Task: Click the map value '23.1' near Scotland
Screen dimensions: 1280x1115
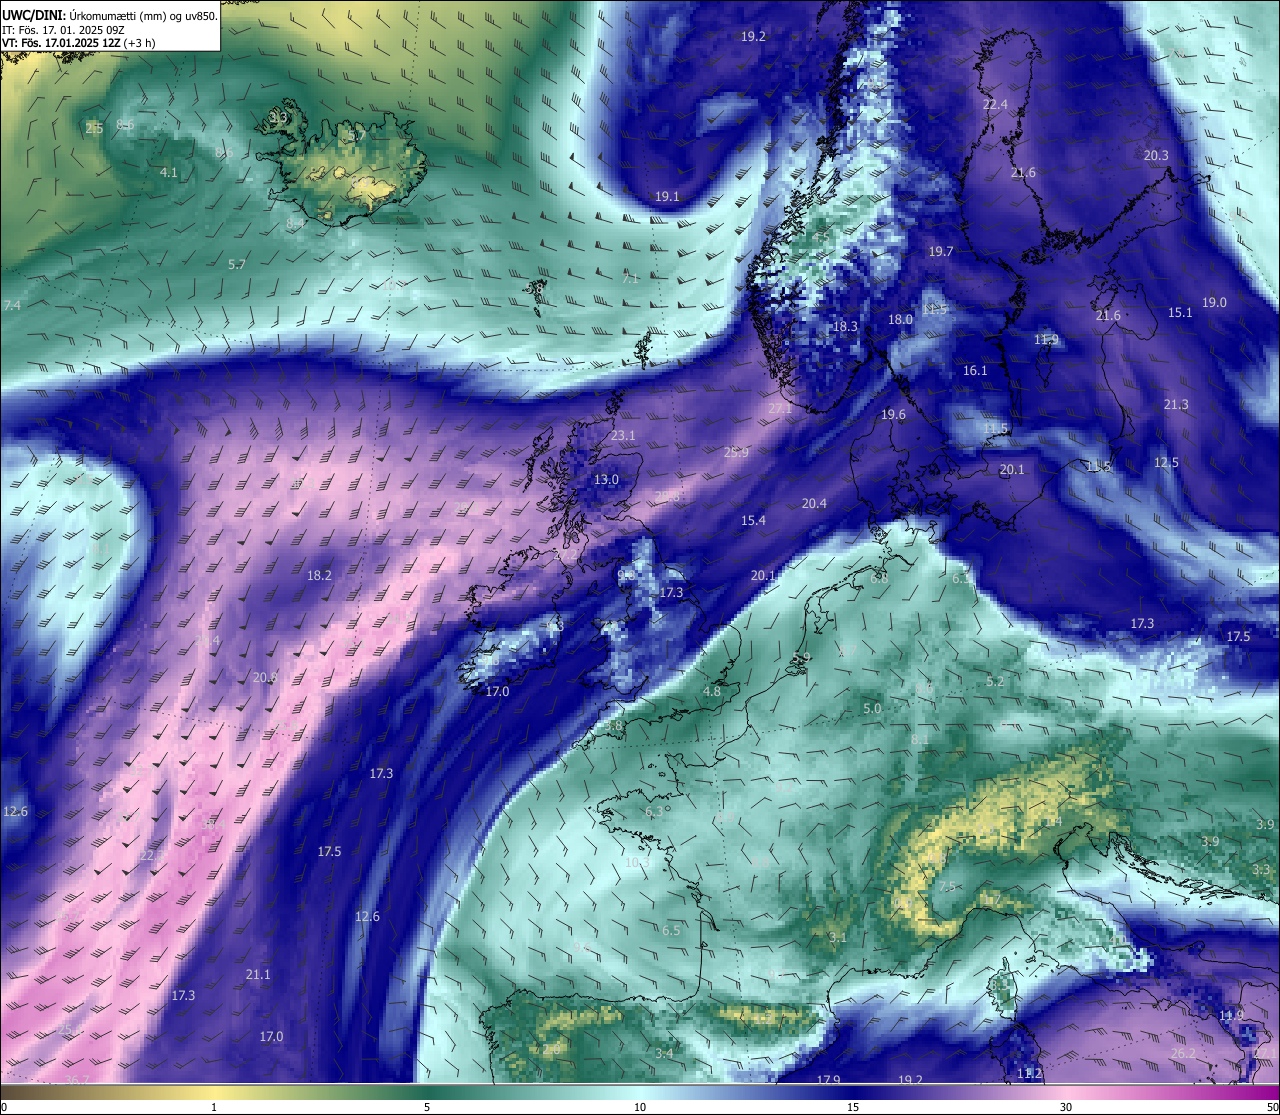Action: coord(623,435)
